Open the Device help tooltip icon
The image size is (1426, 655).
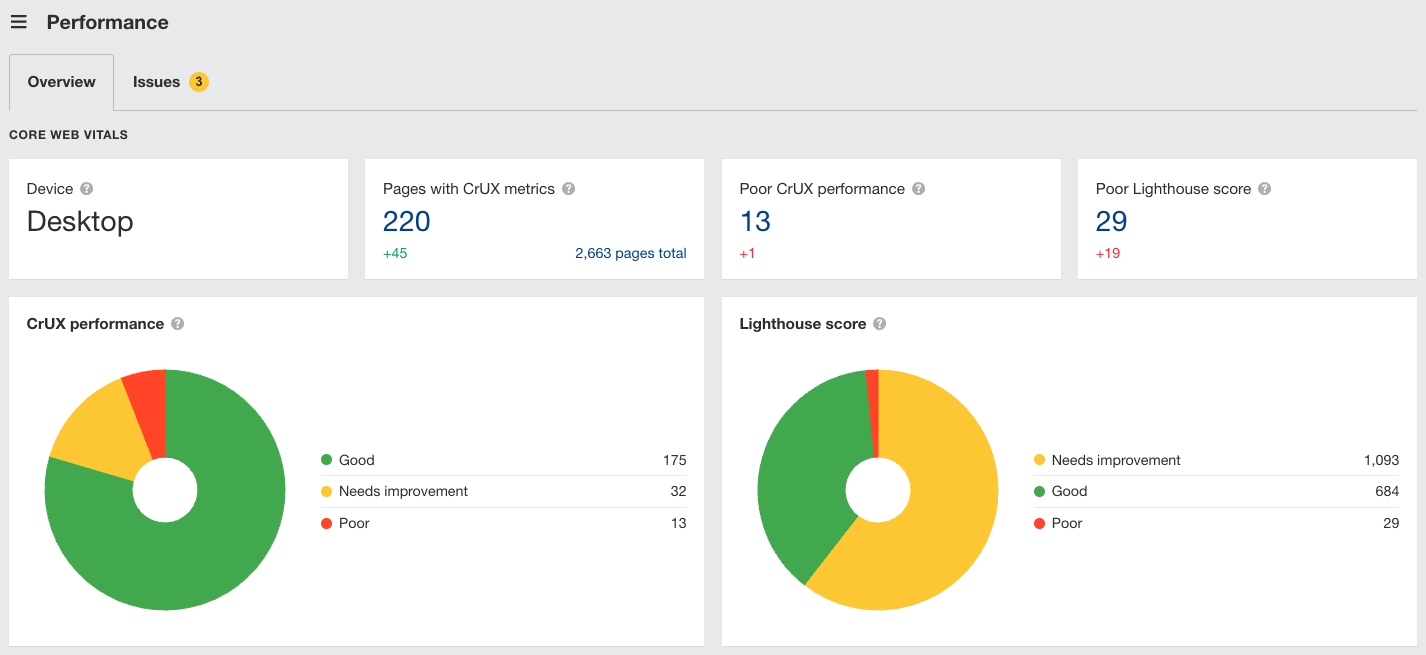87,188
